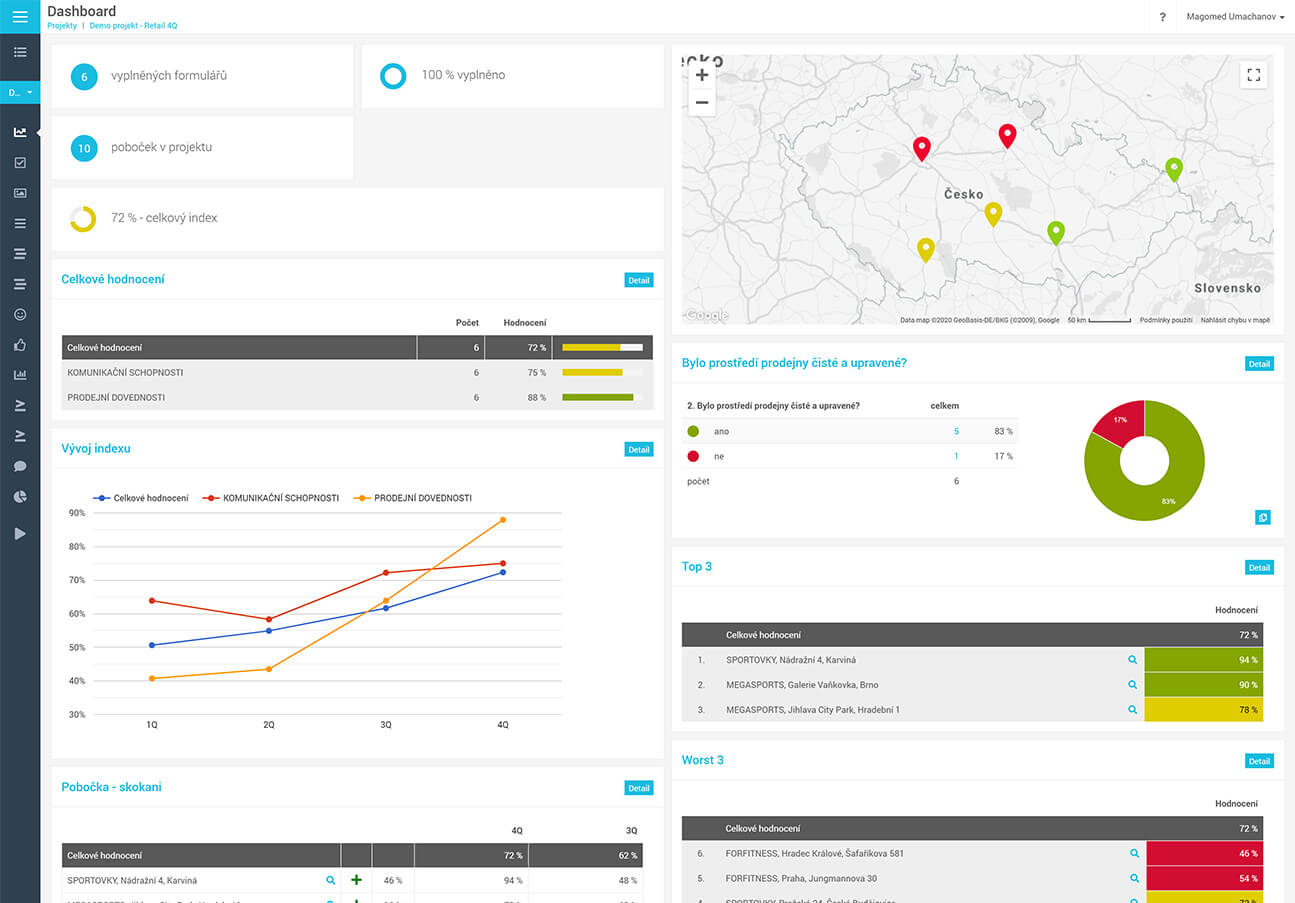This screenshot has width=1295, height=903.
Task: Click the play triangle sidebar icon
Action: pos(20,534)
